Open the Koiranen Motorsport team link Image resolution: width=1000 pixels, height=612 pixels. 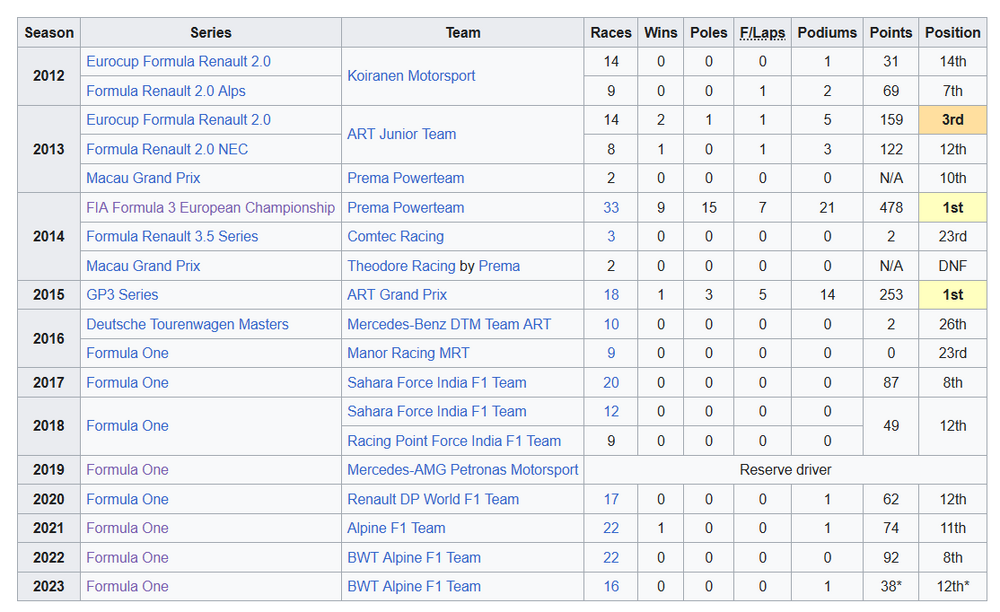point(411,76)
